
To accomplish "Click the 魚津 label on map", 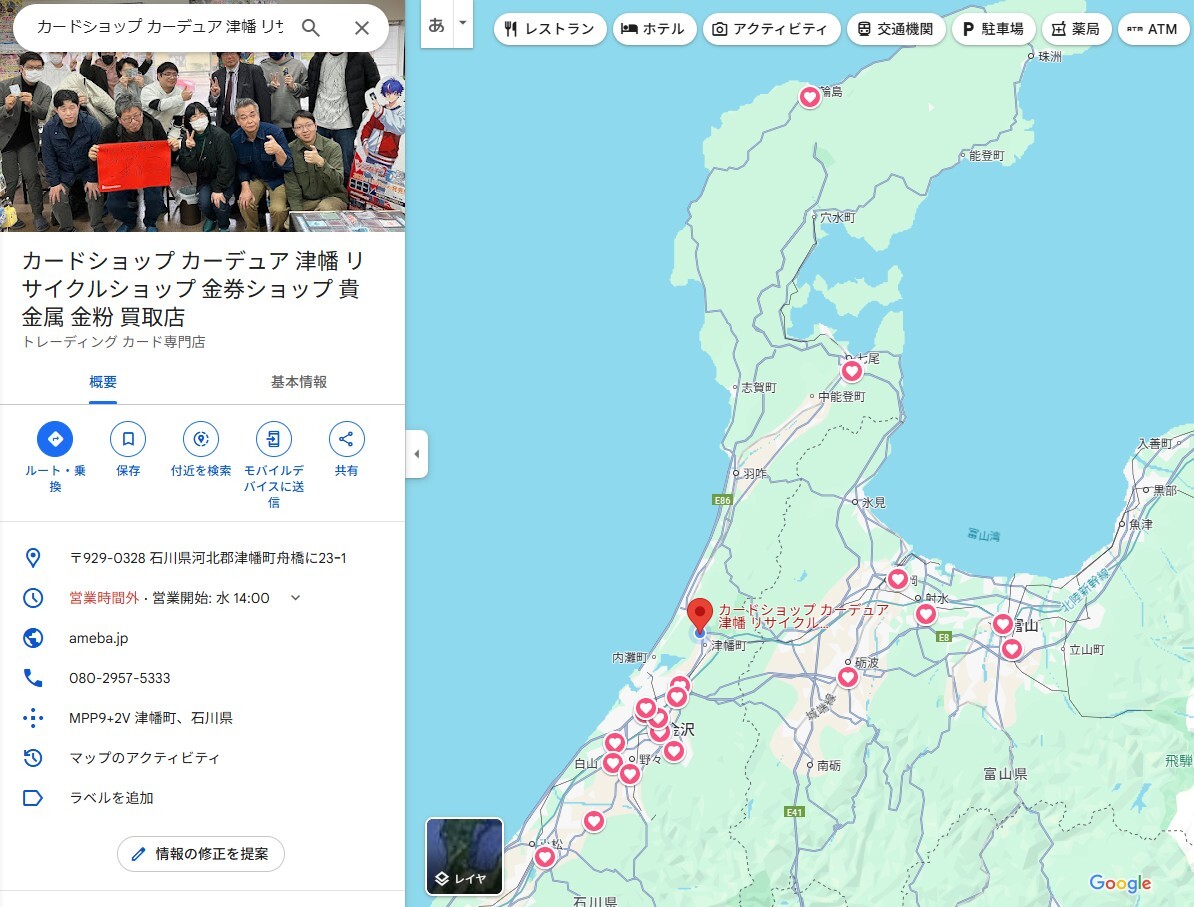I will click(x=1141, y=524).
